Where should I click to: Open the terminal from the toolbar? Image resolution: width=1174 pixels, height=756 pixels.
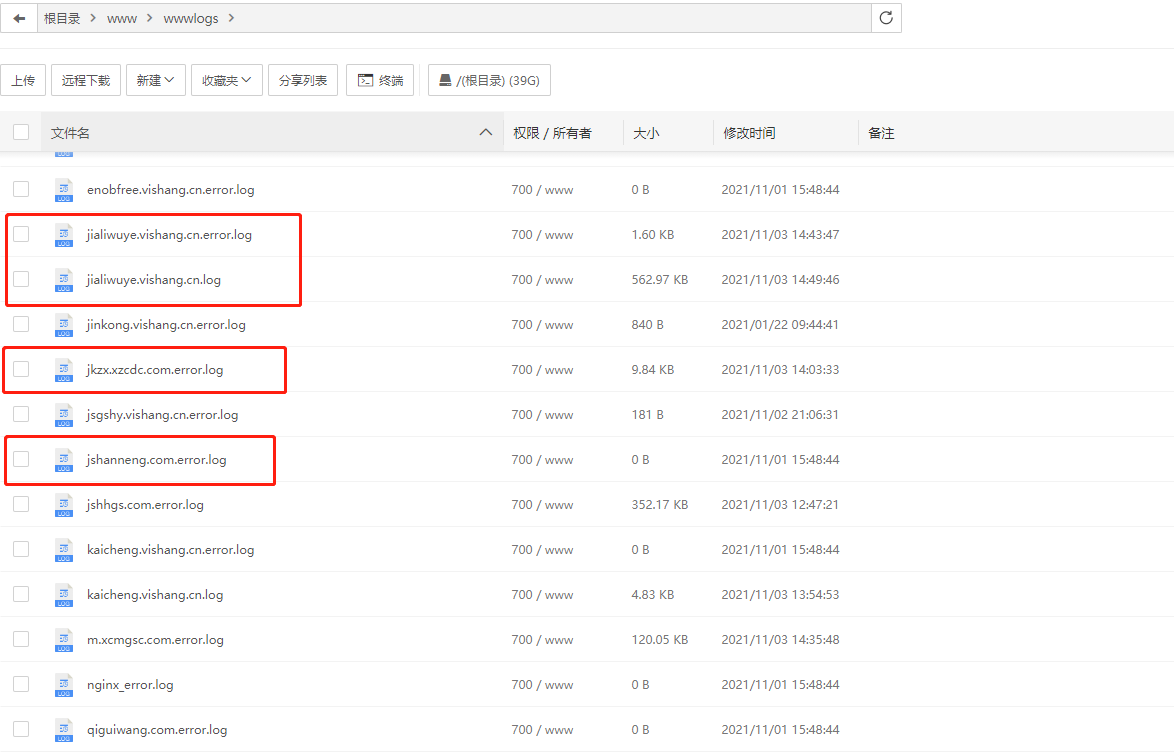[x=380, y=80]
